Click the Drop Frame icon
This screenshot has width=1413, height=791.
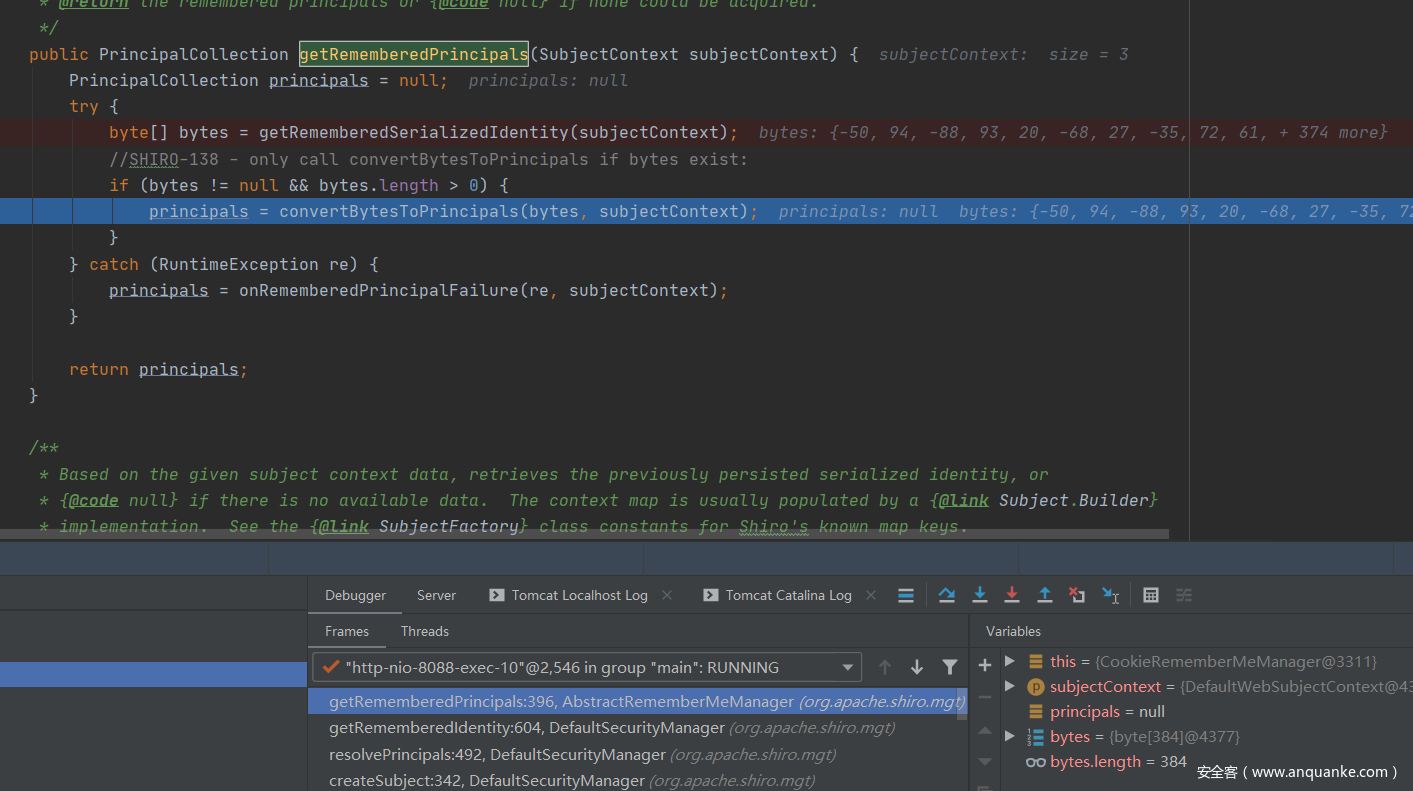coord(1077,595)
